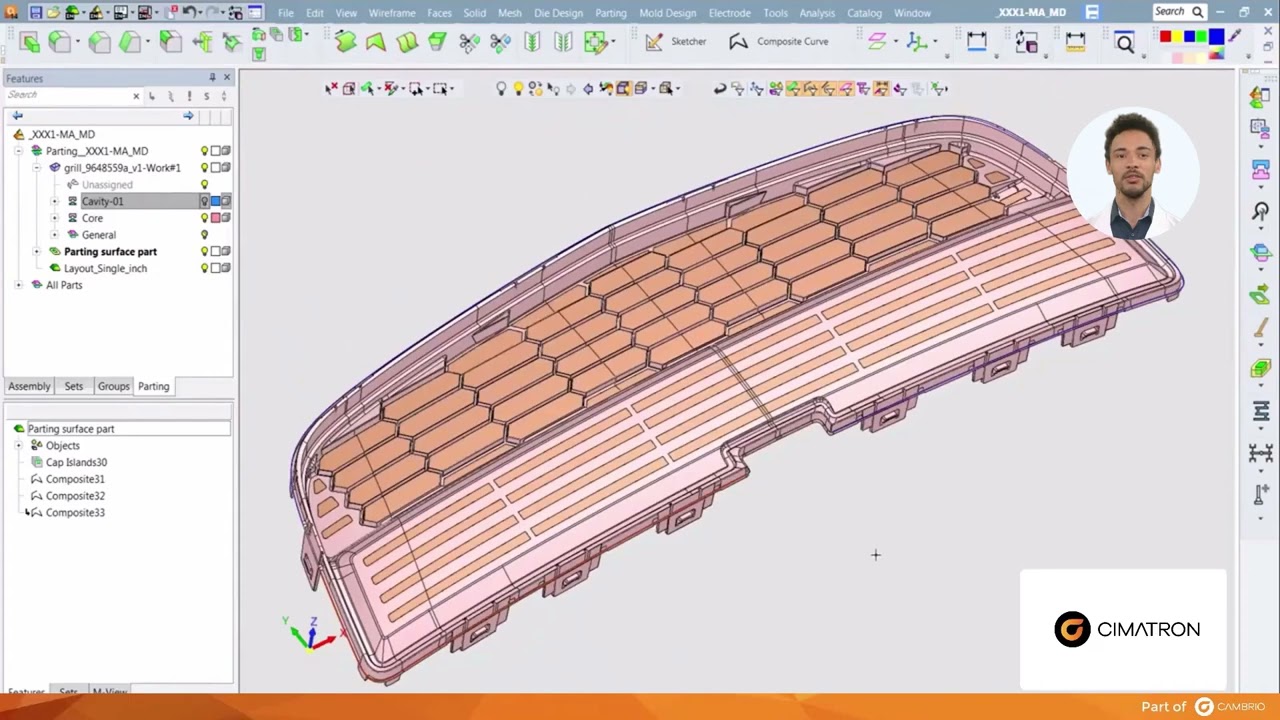This screenshot has width=1280, height=720.
Task: Click the back arrow in the Features panel
Action: (17, 116)
